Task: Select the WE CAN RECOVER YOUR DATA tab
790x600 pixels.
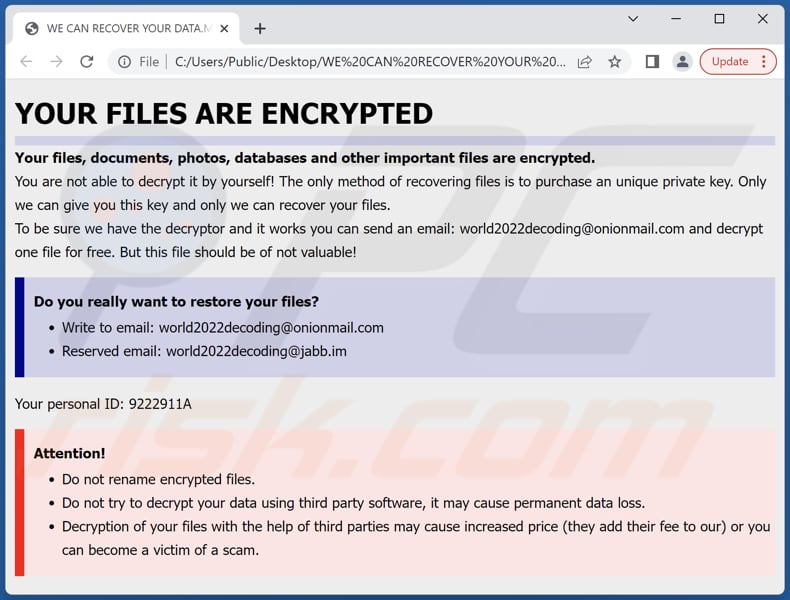Action: (x=120, y=28)
